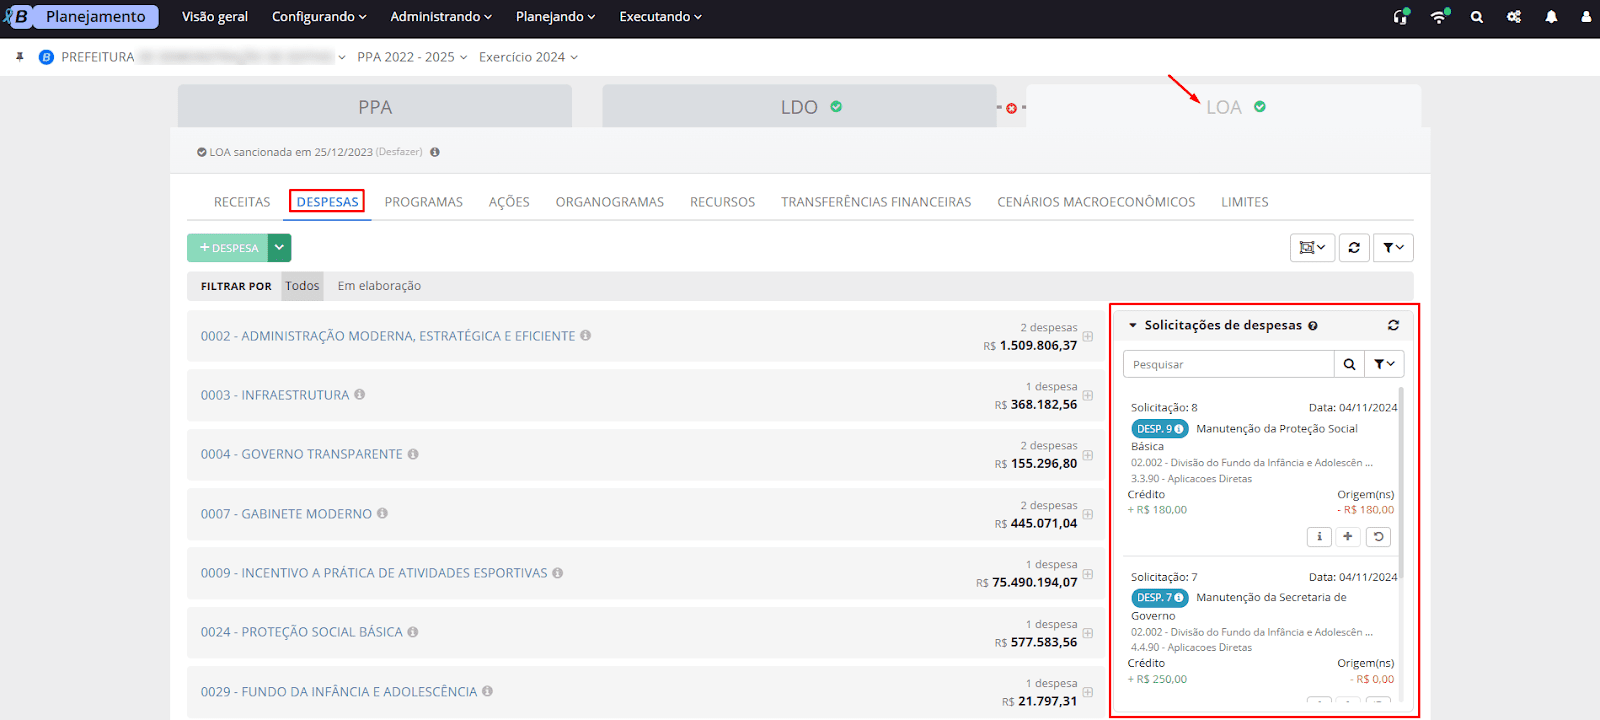Click the undo icon on Solicitação 8
This screenshot has height=720, width=1600.
coord(1378,537)
